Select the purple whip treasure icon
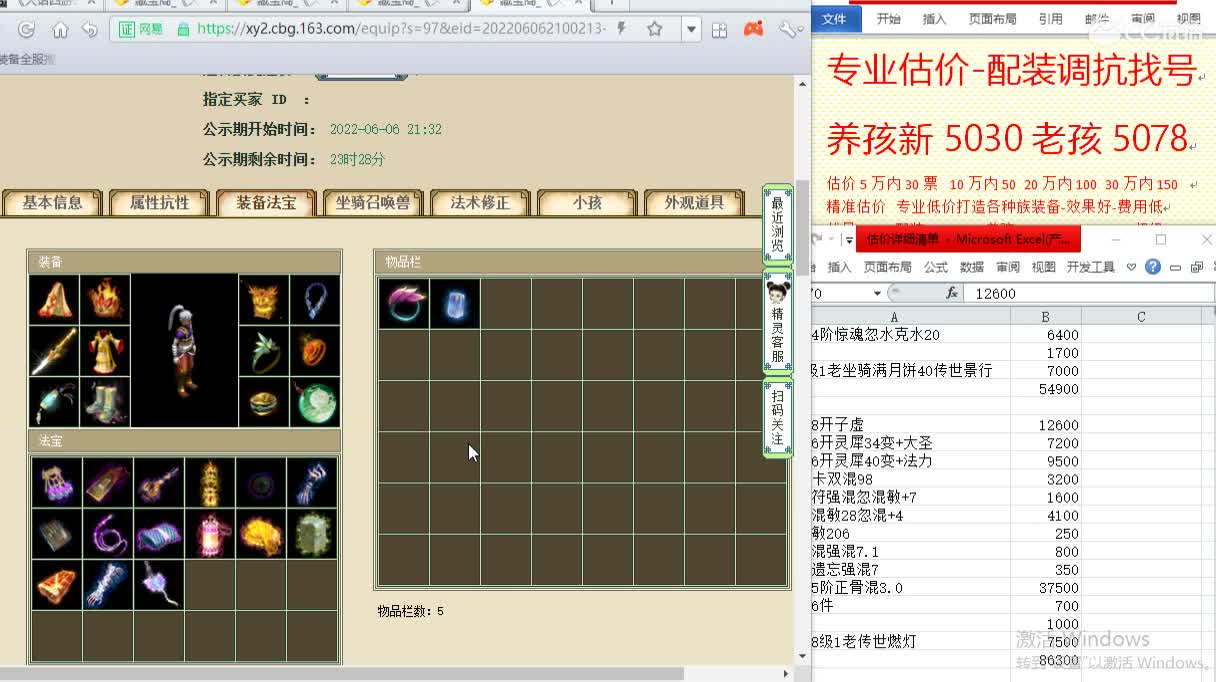 pyautogui.click(x=108, y=534)
